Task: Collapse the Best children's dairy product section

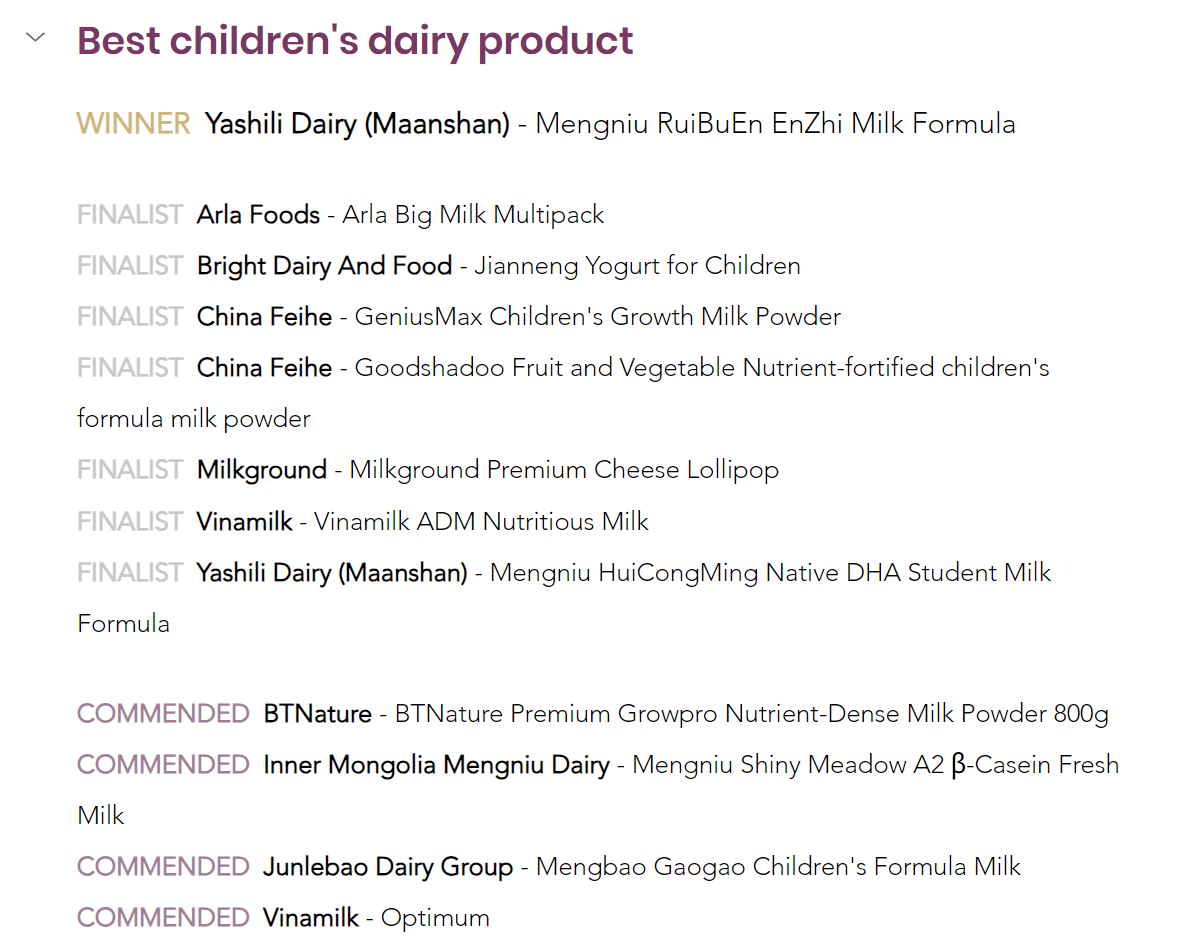Action: tap(36, 38)
